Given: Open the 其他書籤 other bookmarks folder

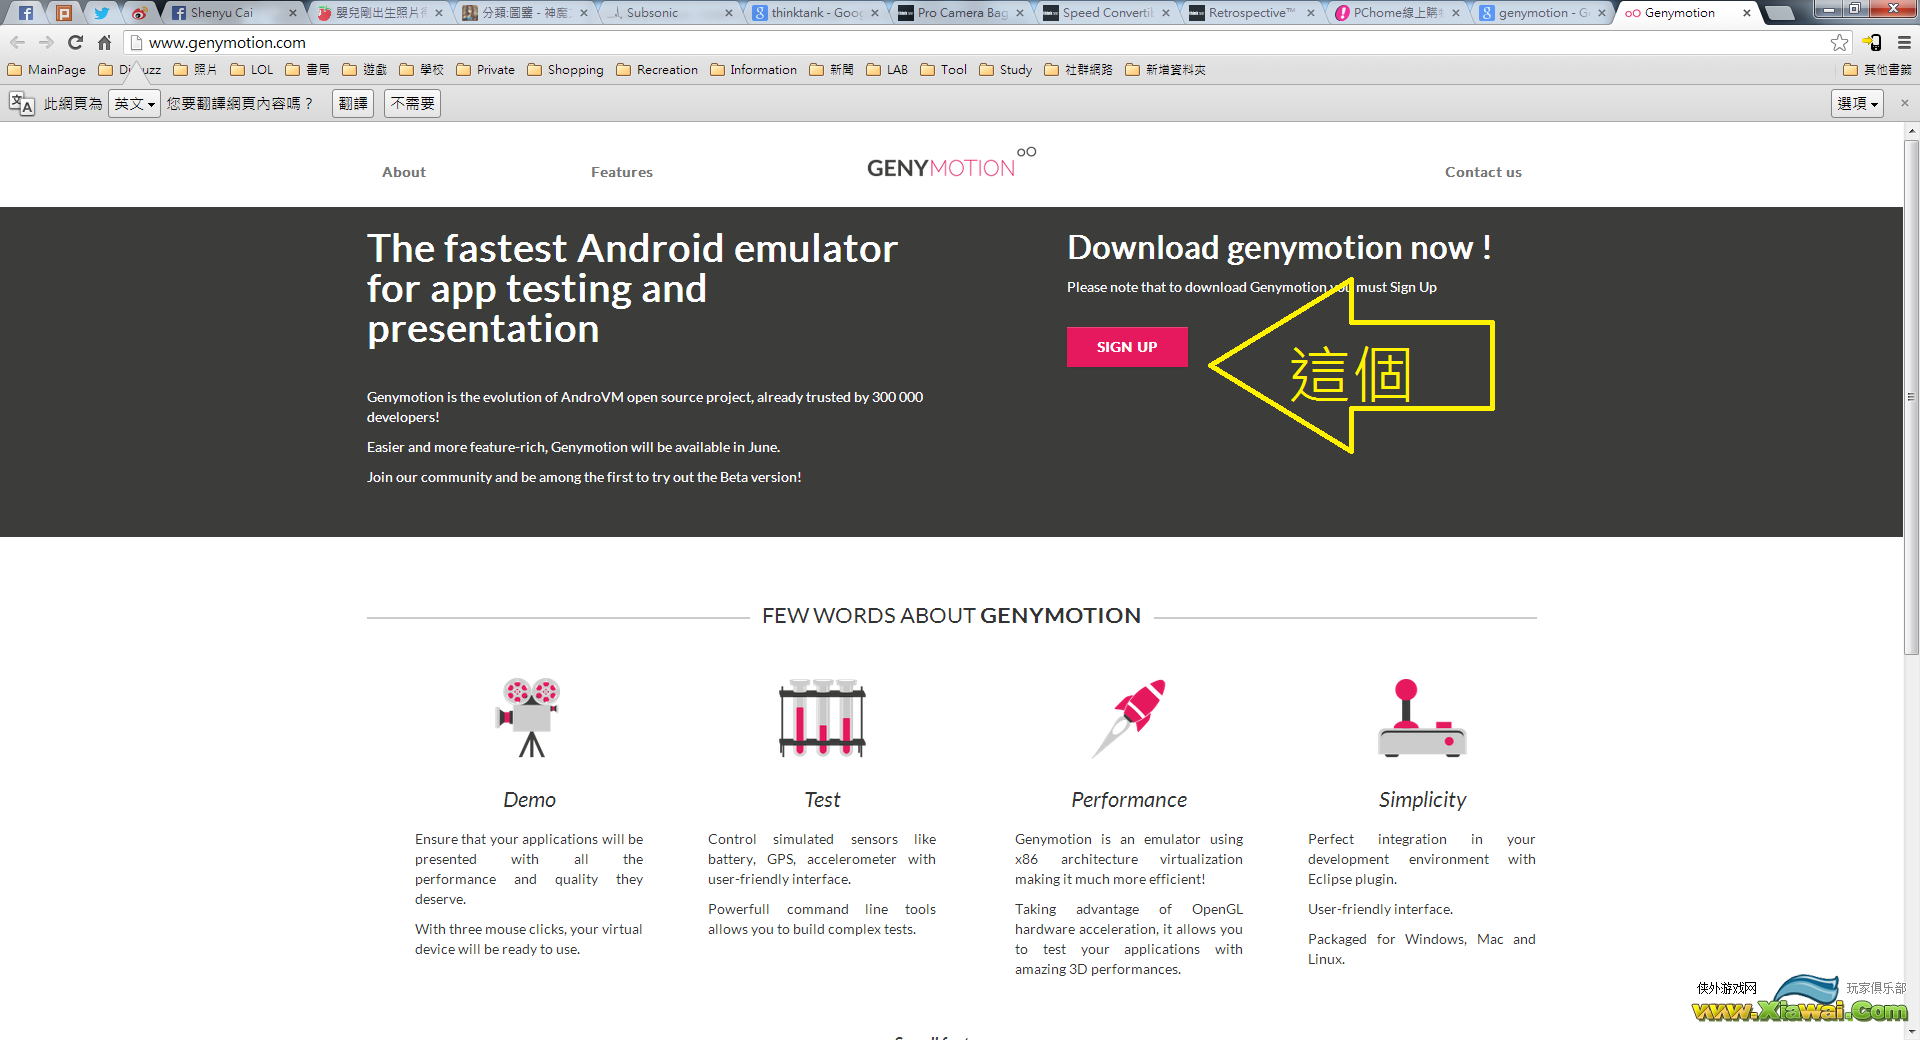Looking at the screenshot, I should [1877, 70].
